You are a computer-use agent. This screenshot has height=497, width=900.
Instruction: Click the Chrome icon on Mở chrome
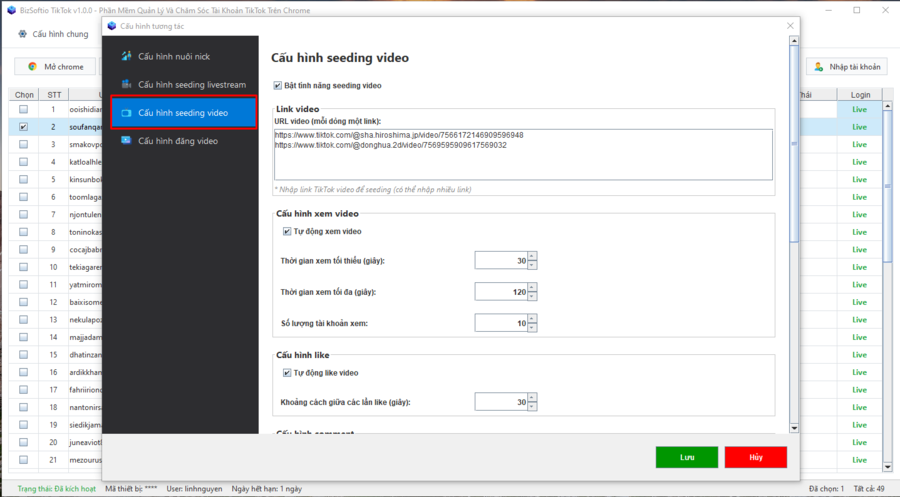32,66
